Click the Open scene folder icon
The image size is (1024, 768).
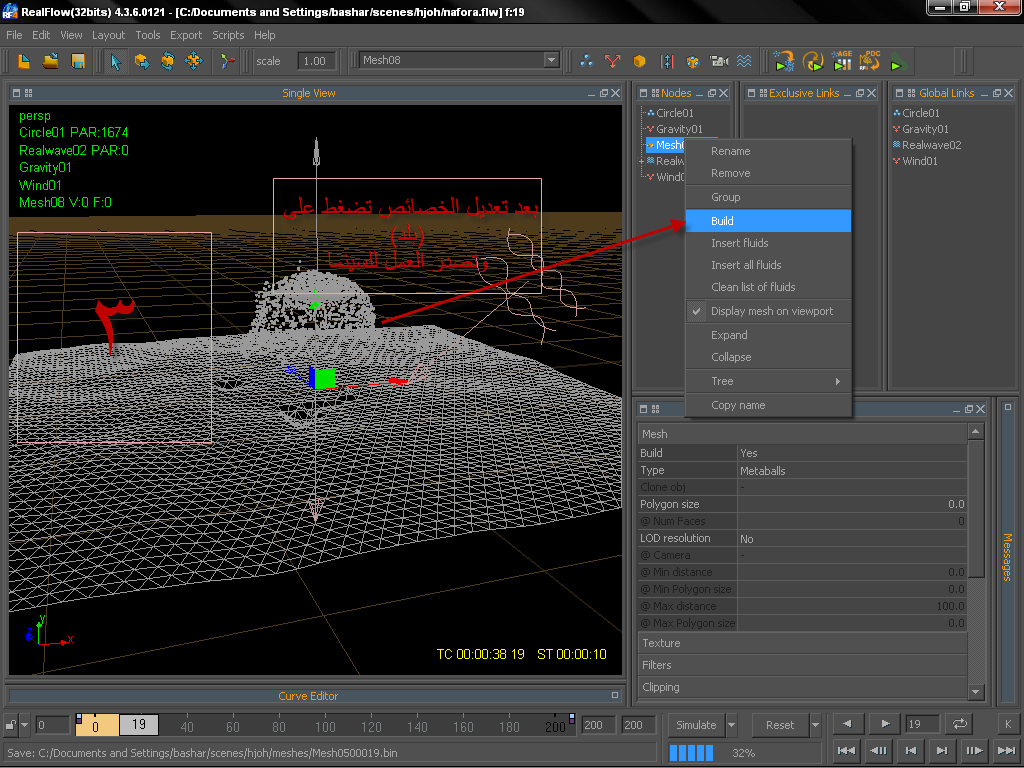coord(50,61)
